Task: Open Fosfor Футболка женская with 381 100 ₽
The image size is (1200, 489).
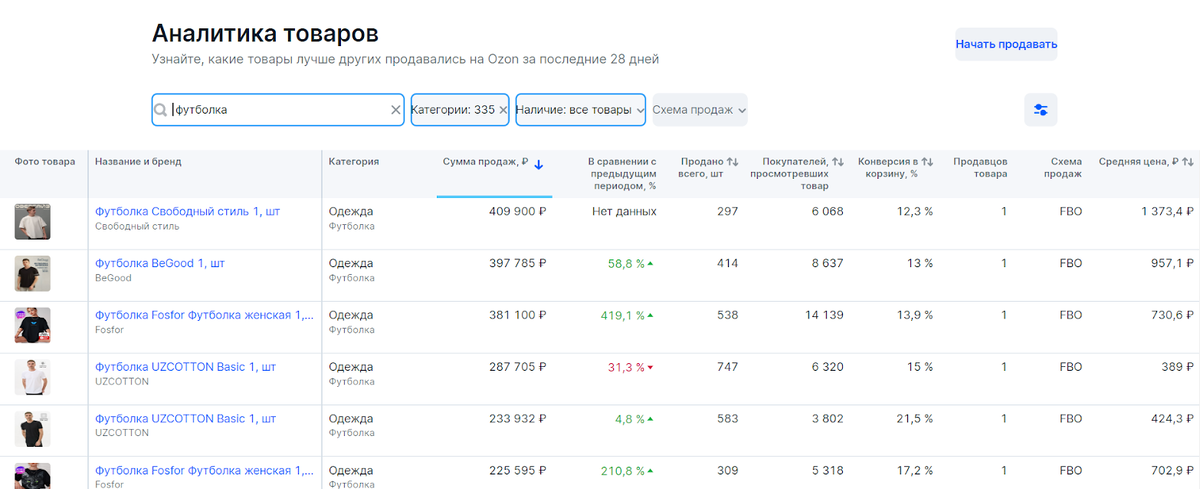Action: (x=204, y=315)
